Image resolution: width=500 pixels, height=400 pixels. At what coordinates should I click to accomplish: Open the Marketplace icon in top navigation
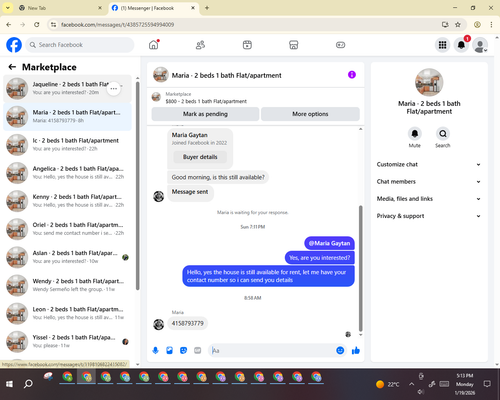tap(294, 45)
